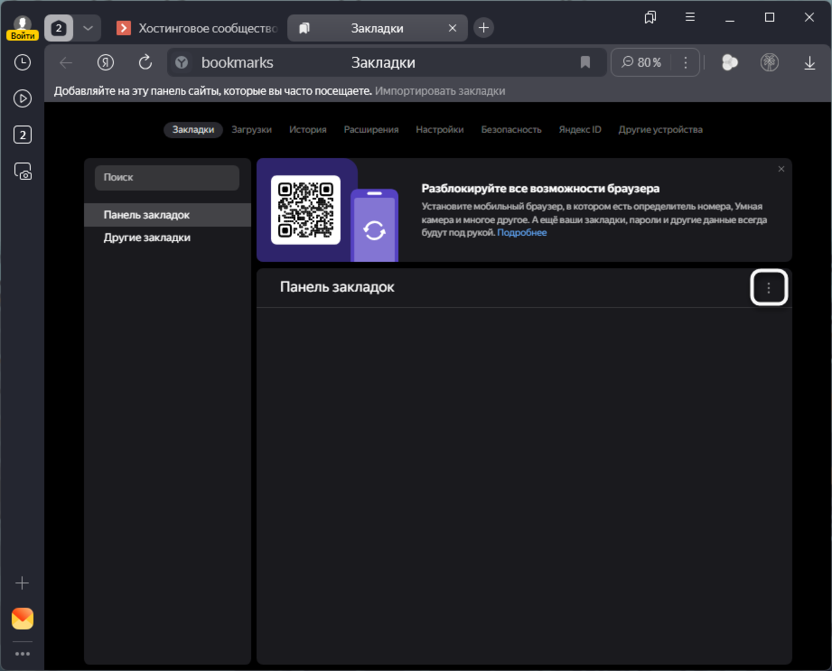Open History from the clock sidebar icon

(x=22, y=63)
